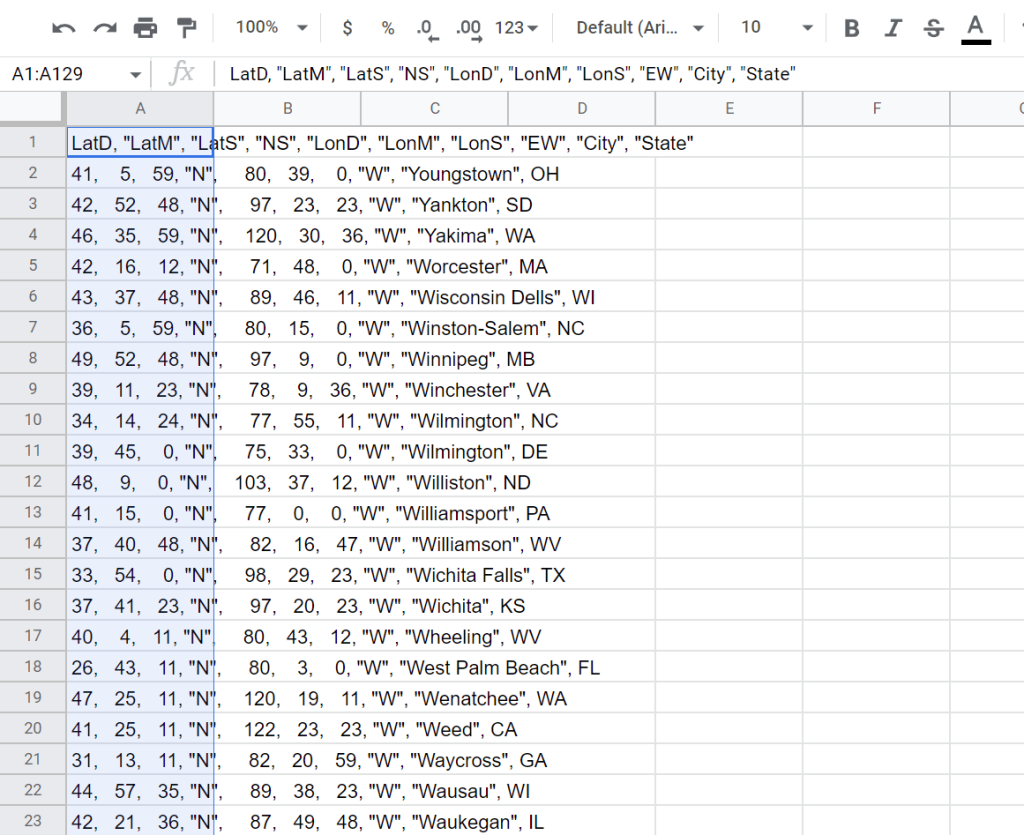
Task: Redo the last action
Action: (x=105, y=28)
